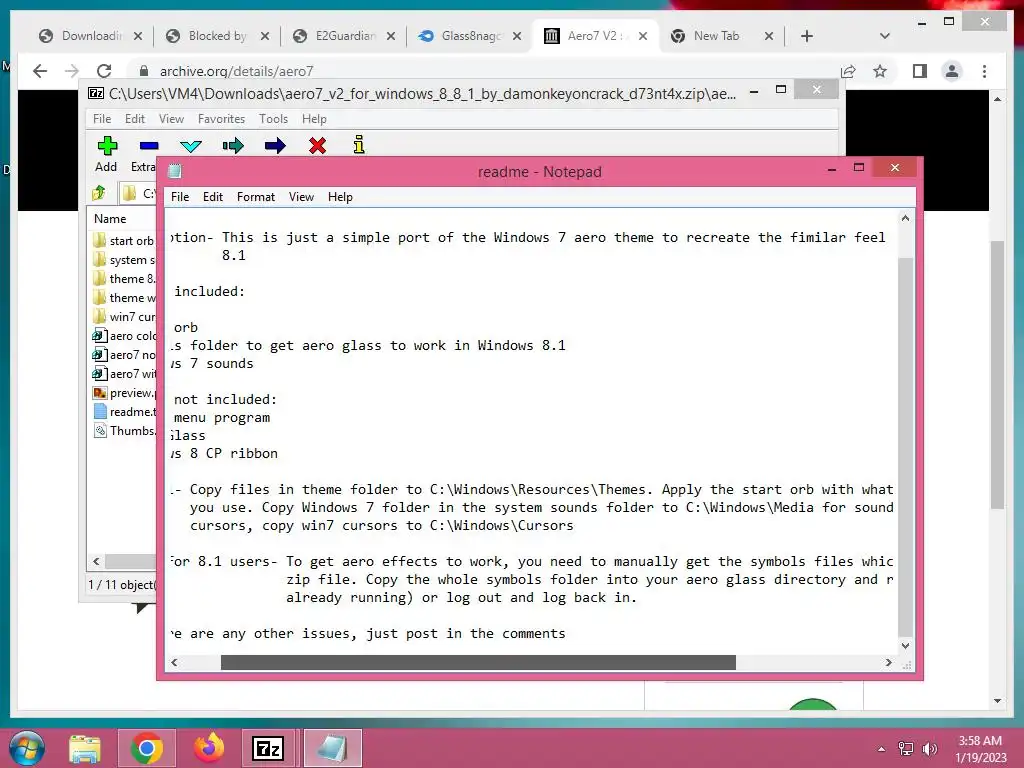Open the View menu in 7-Zip

click(171, 119)
